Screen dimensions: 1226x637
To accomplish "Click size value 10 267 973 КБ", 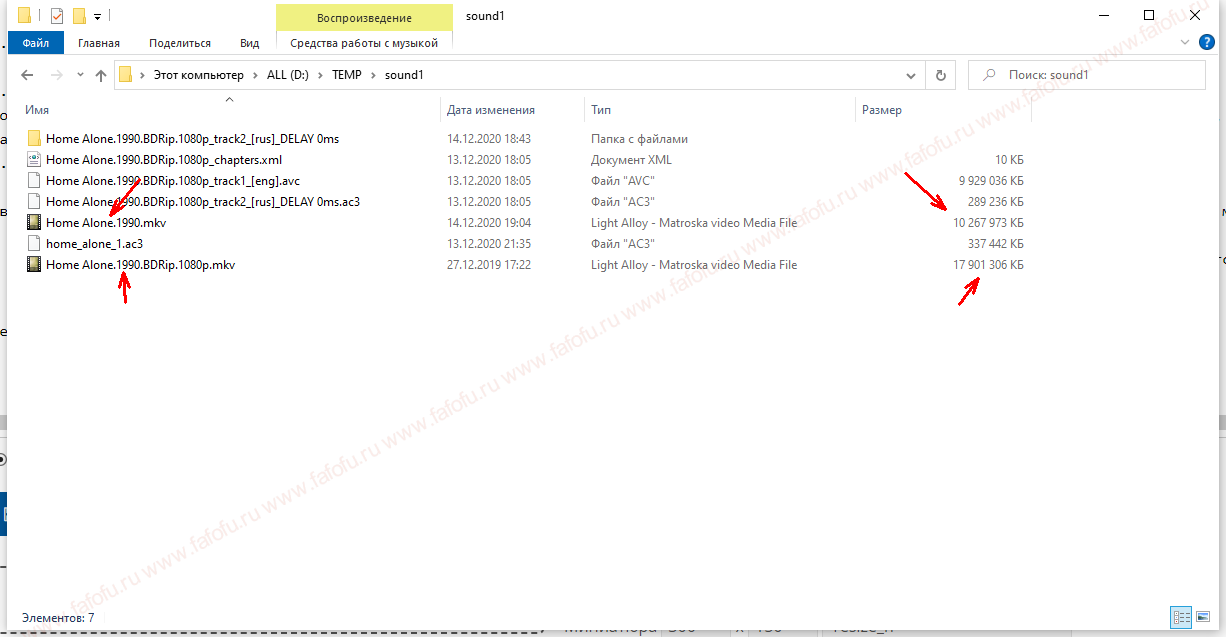I will point(988,223).
